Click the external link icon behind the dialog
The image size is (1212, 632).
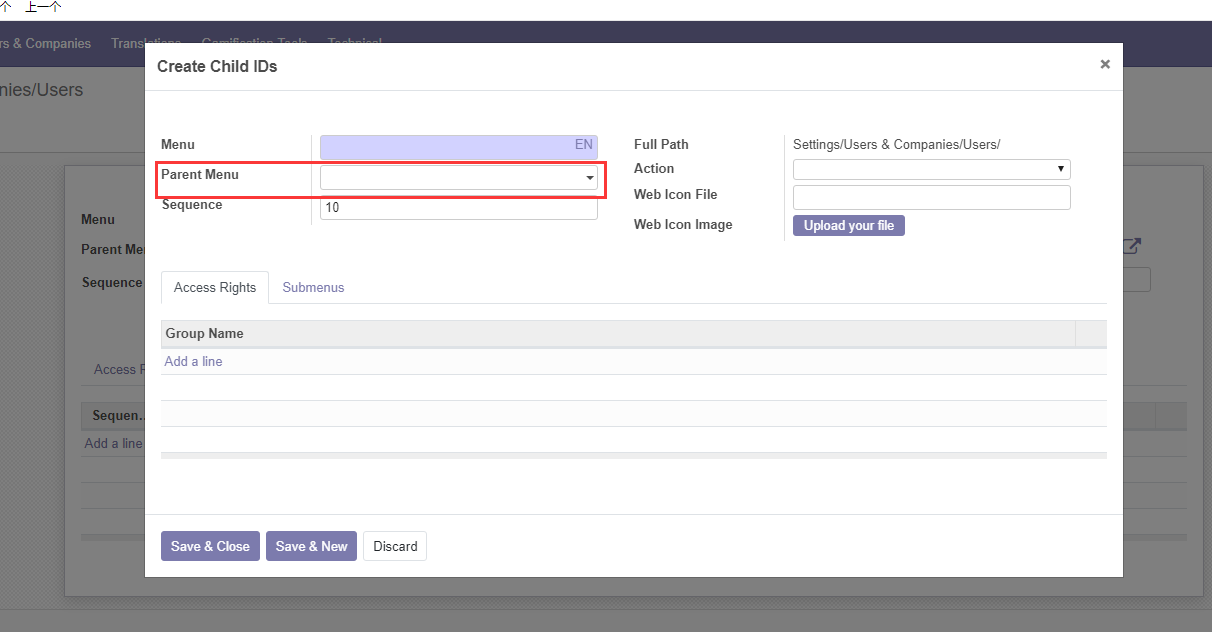click(1131, 245)
